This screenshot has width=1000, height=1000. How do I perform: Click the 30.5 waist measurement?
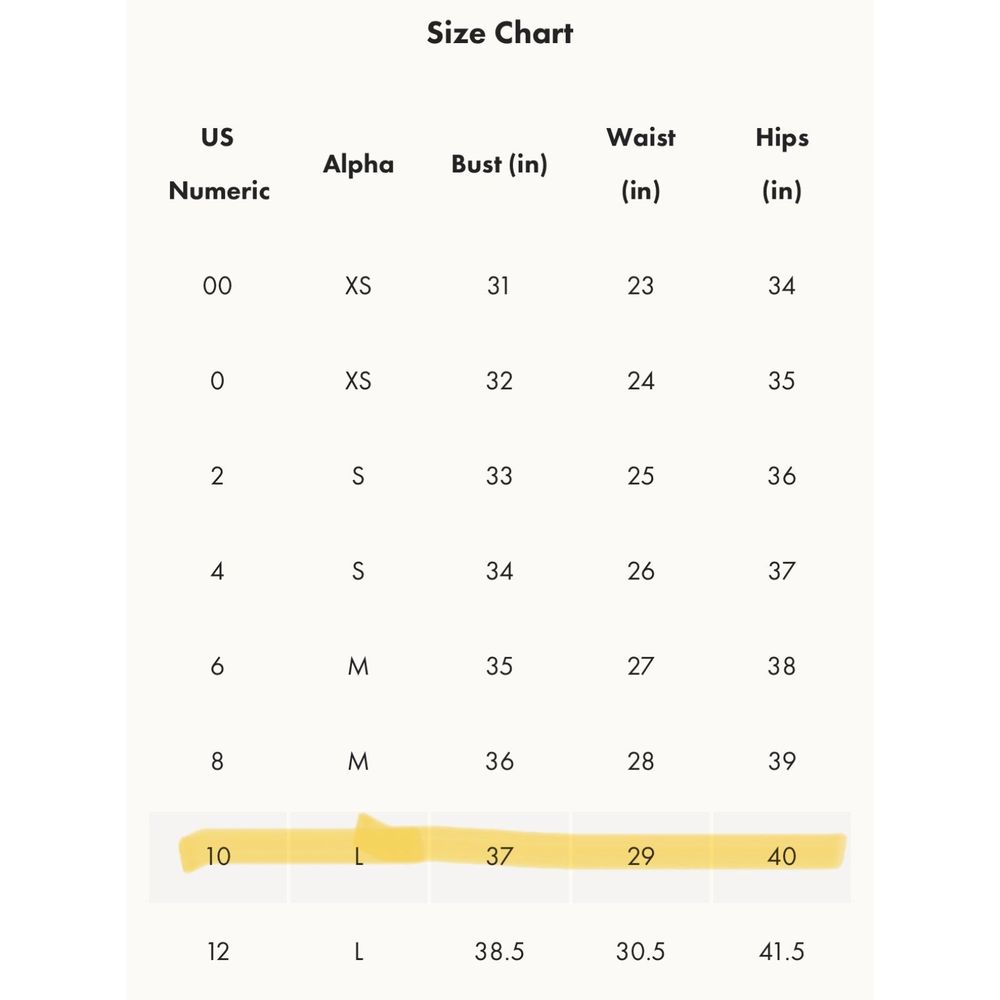[x=640, y=952]
